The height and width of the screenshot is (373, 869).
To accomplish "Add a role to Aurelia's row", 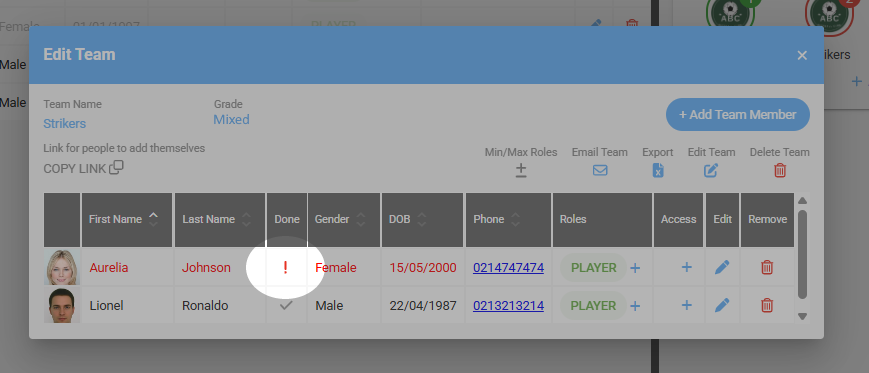I will [635, 268].
